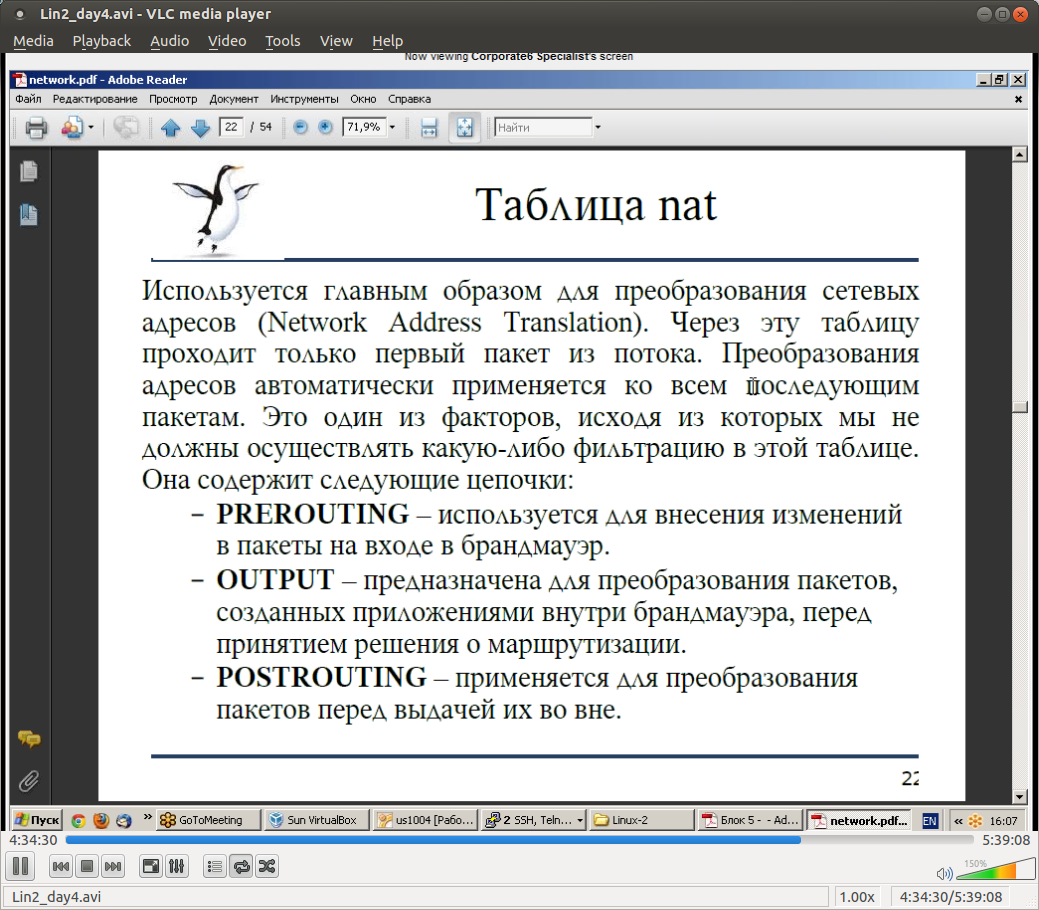The width and height of the screenshot is (1039, 910).
Task: Open the Tools menu in VLC
Action: pyautogui.click(x=283, y=41)
